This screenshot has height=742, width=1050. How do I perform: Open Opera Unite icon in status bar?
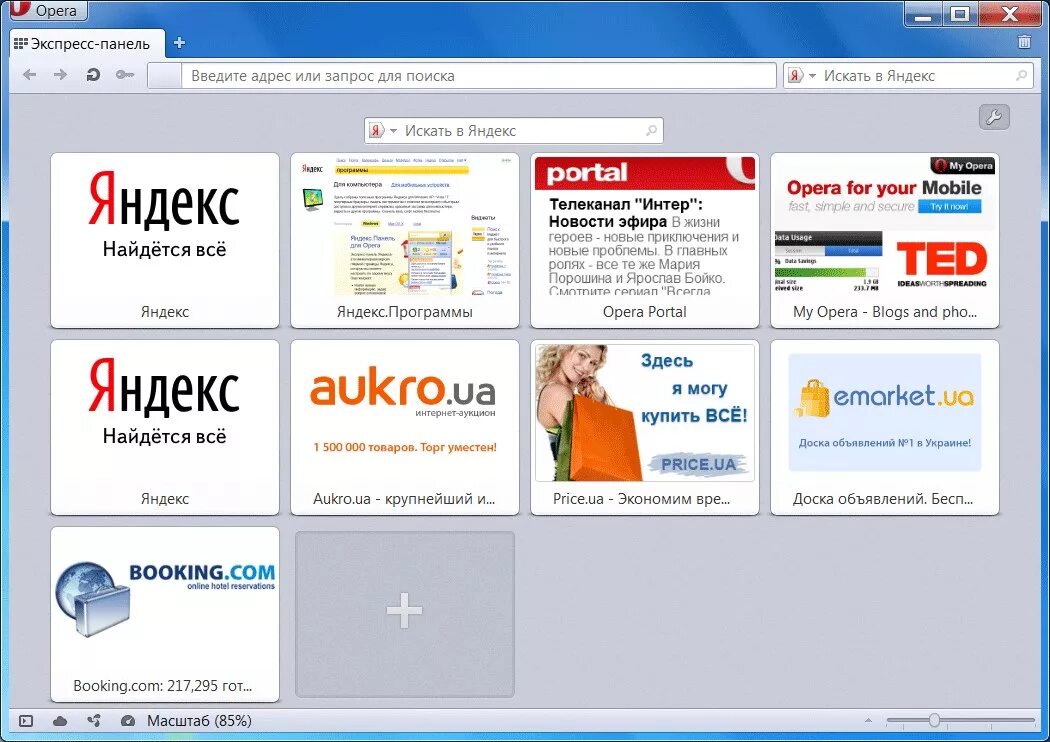[x=94, y=721]
